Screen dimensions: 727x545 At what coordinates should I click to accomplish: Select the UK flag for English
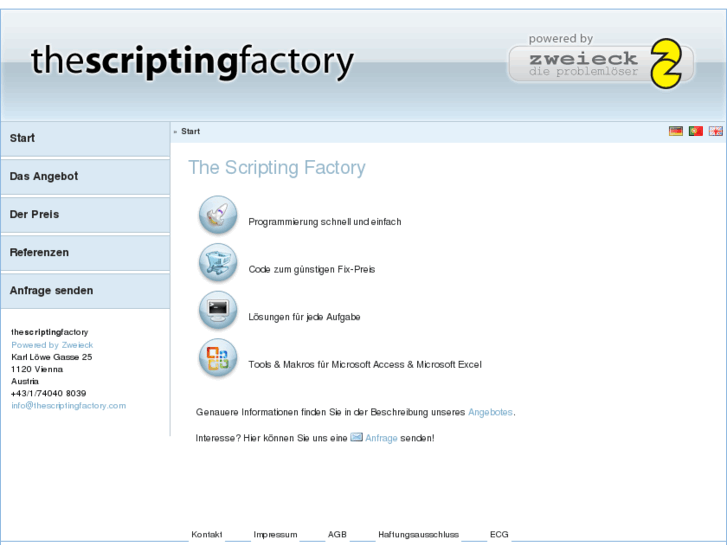(x=715, y=131)
